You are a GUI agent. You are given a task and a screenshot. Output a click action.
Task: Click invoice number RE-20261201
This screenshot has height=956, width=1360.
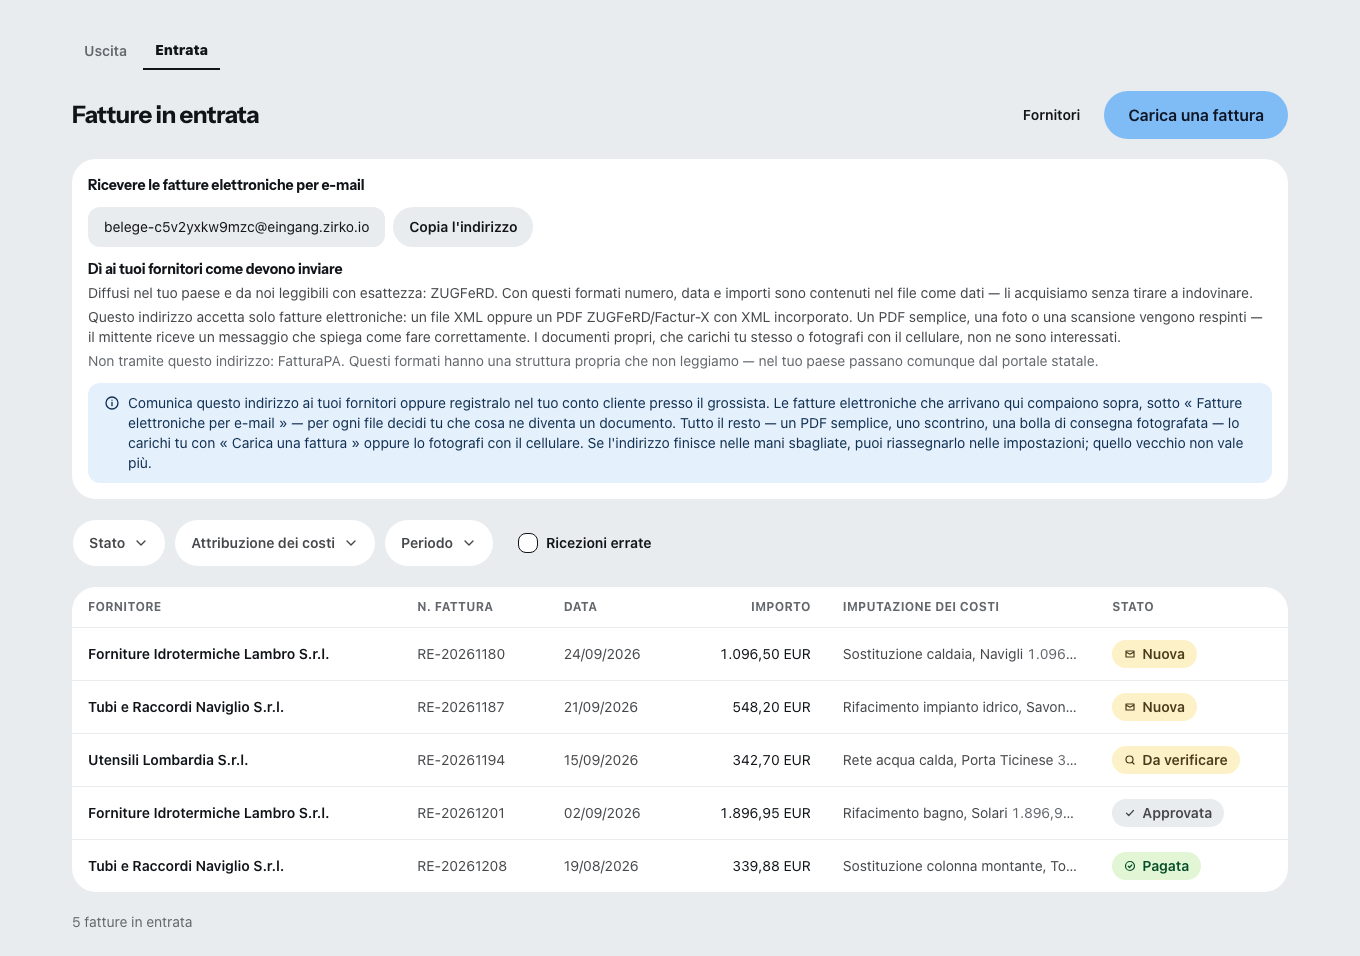pyautogui.click(x=461, y=813)
